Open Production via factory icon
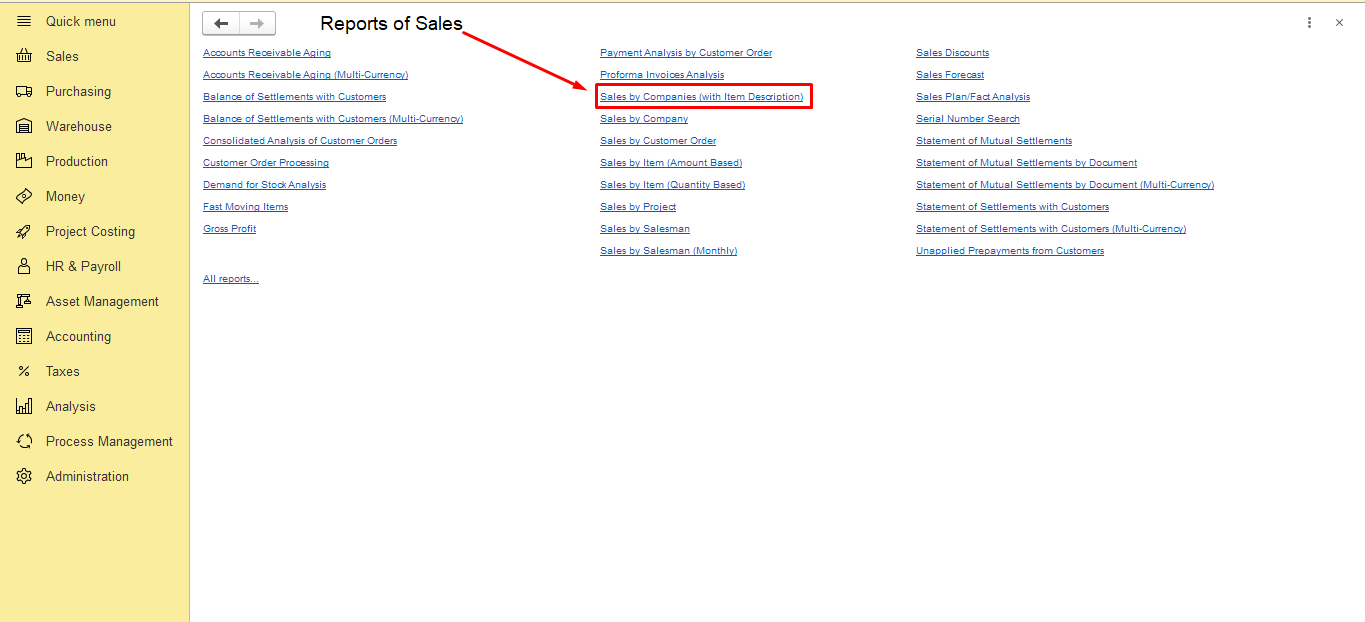The width and height of the screenshot is (1365, 622). [x=24, y=162]
